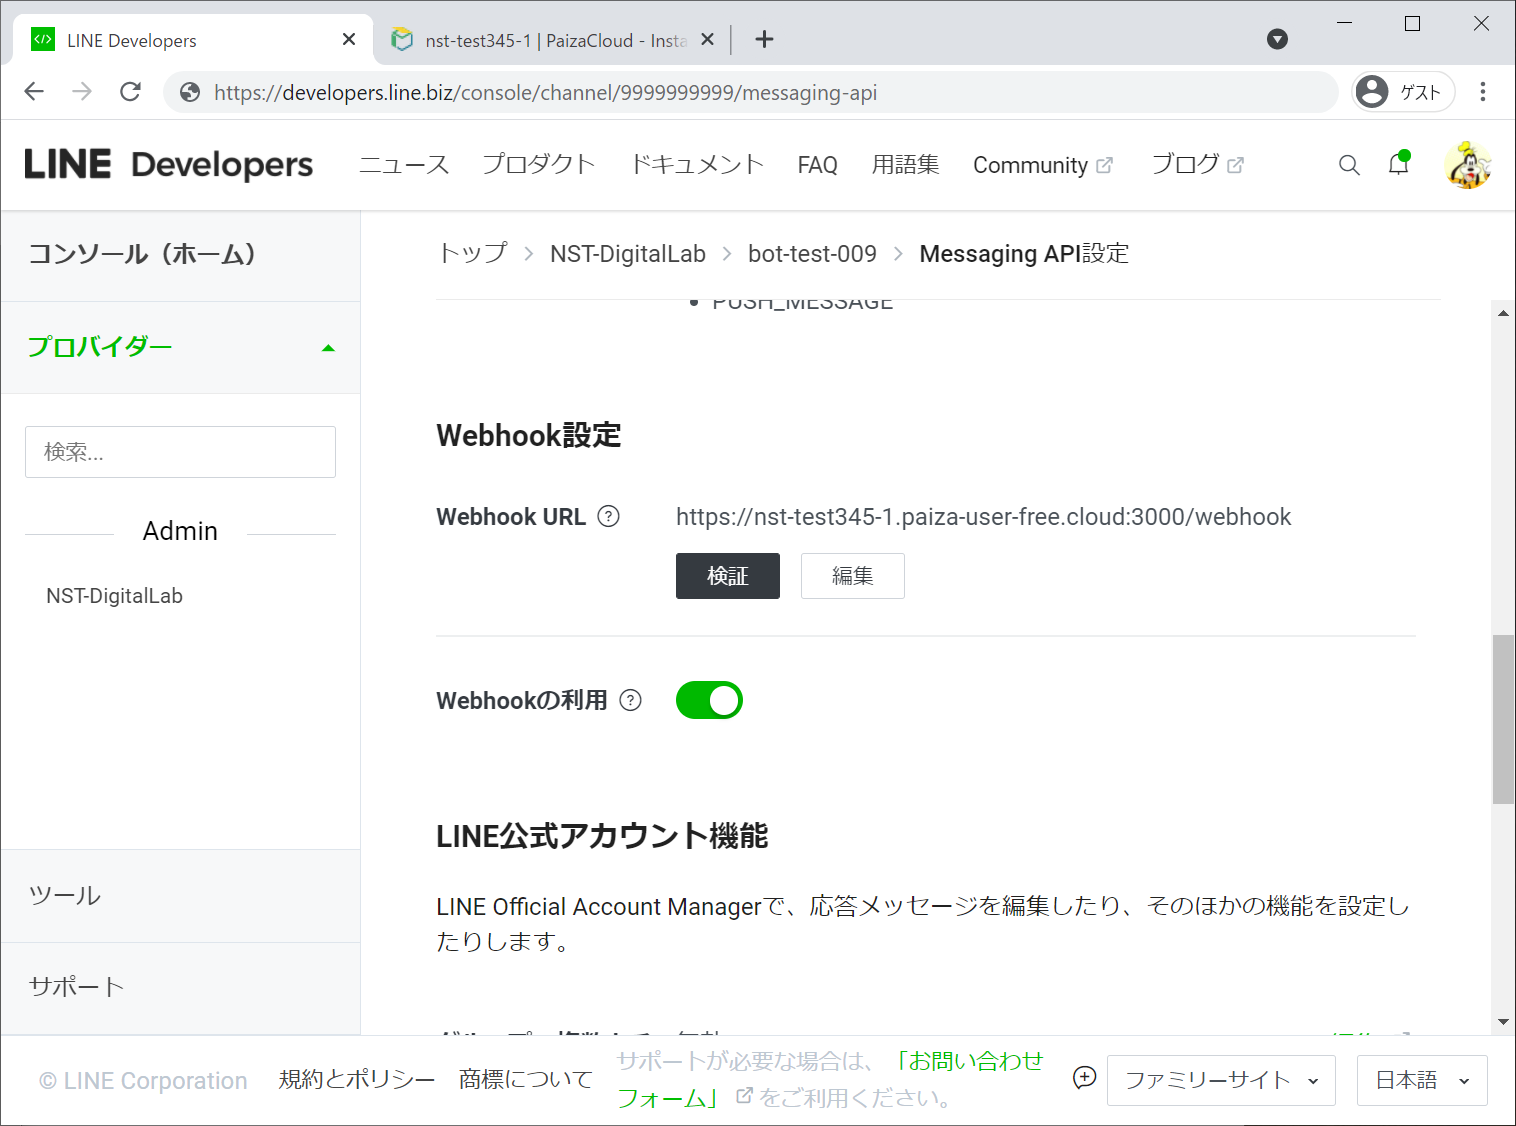Click the トップ breadcrumb
The height and width of the screenshot is (1126, 1516).
coord(473,254)
